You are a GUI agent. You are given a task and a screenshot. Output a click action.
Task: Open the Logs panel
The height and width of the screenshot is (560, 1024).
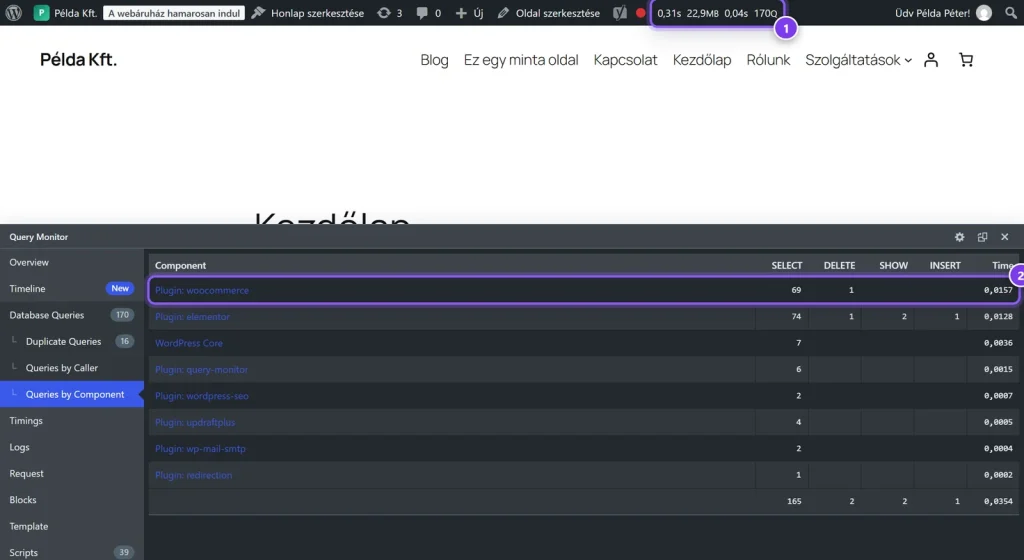(72, 447)
